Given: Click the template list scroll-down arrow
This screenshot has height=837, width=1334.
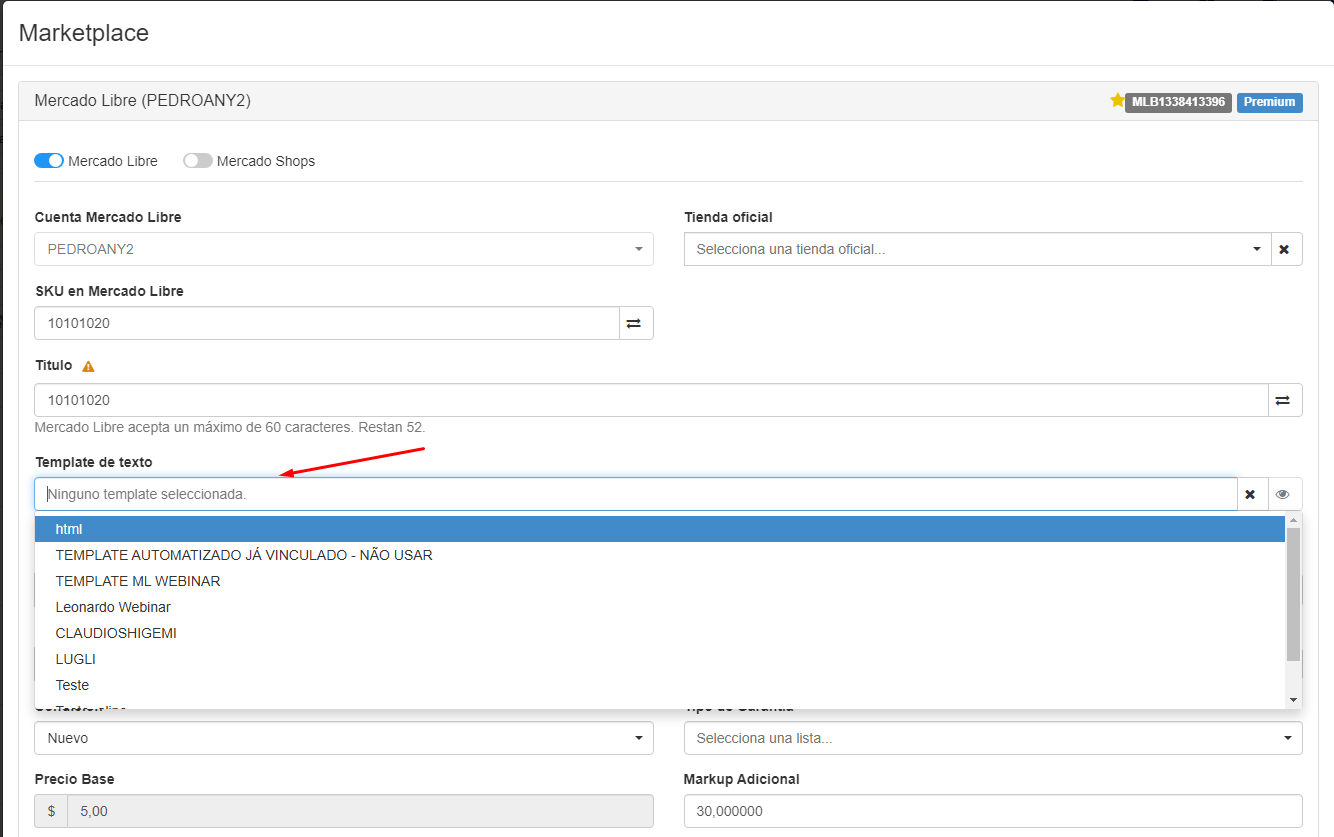Looking at the screenshot, I should coord(1293,700).
